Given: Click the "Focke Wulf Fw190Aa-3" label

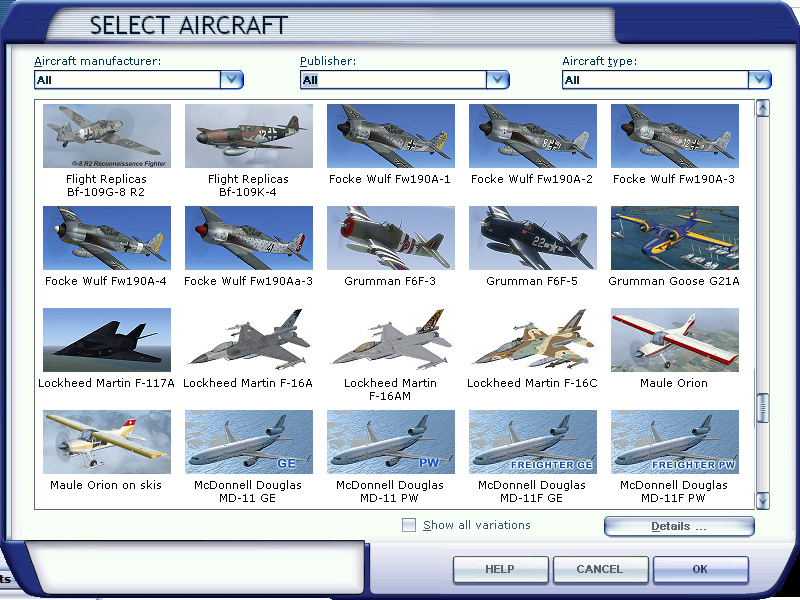Looking at the screenshot, I should (x=248, y=281).
